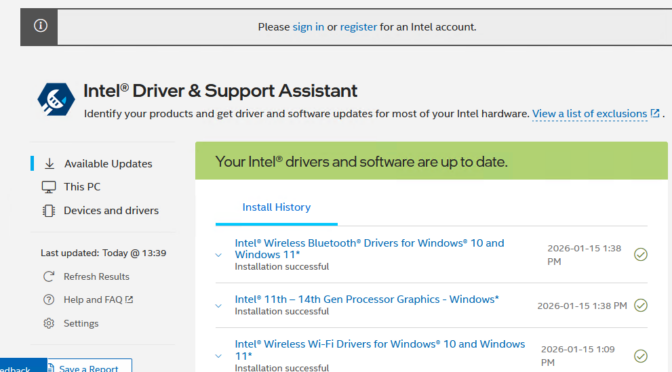Image resolution: width=672 pixels, height=372 pixels.
Task: Click the Save a Report button
Action: tap(89, 366)
